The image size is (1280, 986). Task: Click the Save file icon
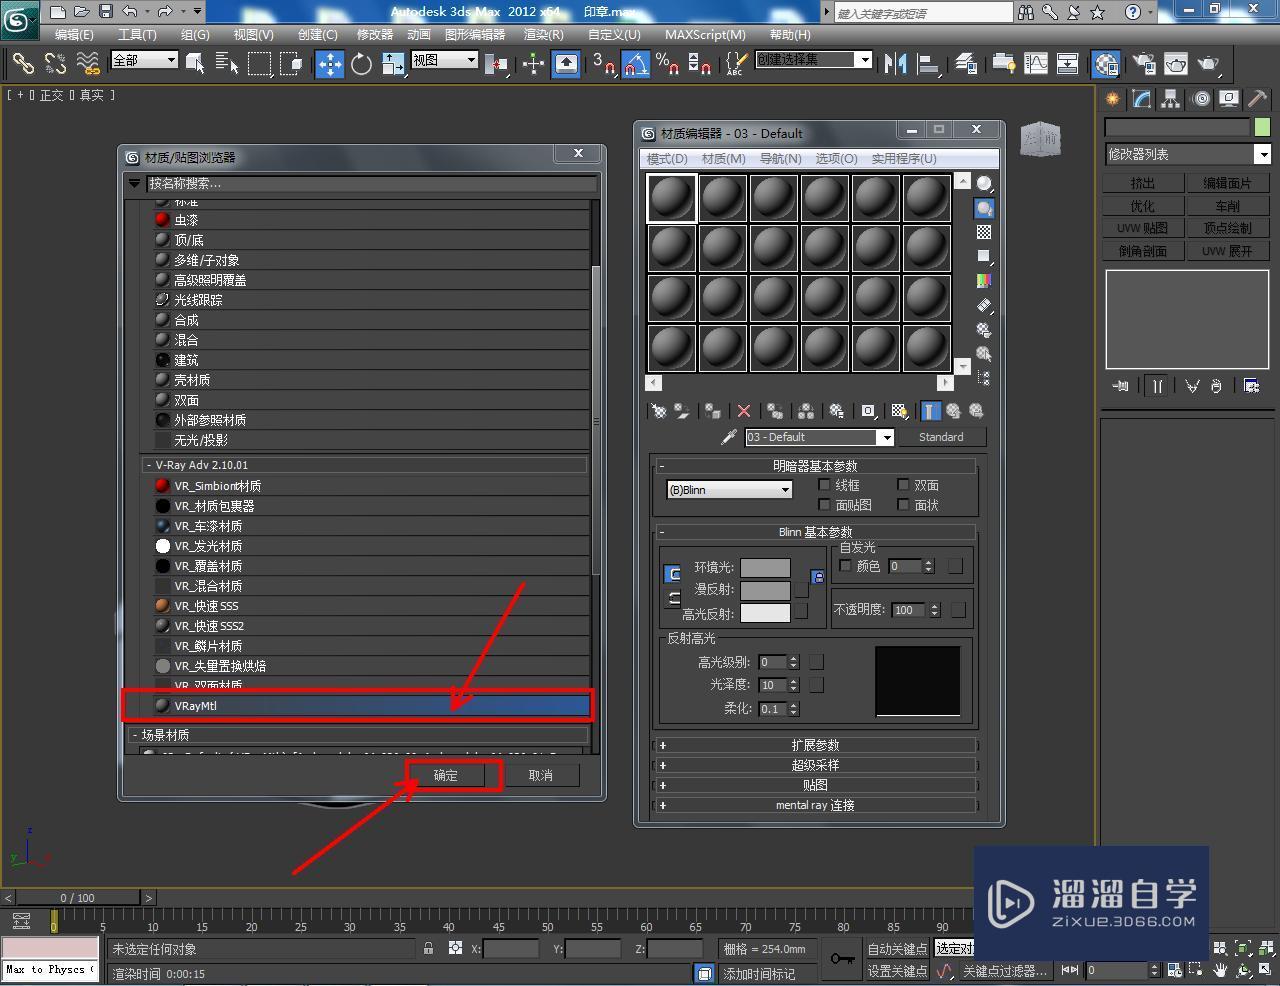tap(106, 12)
